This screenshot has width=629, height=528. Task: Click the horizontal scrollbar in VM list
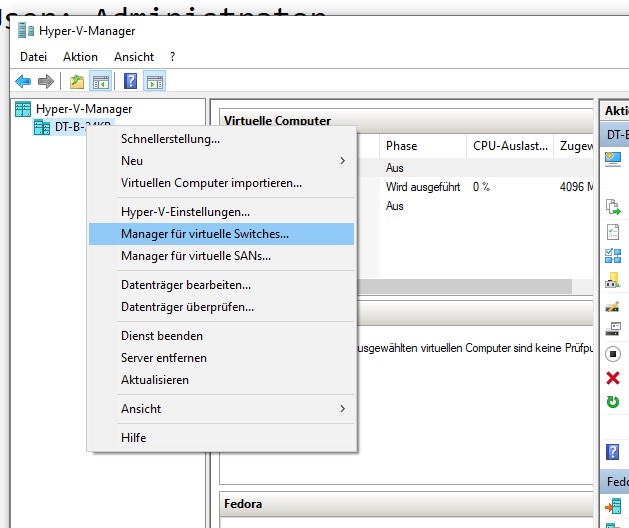[x=470, y=286]
